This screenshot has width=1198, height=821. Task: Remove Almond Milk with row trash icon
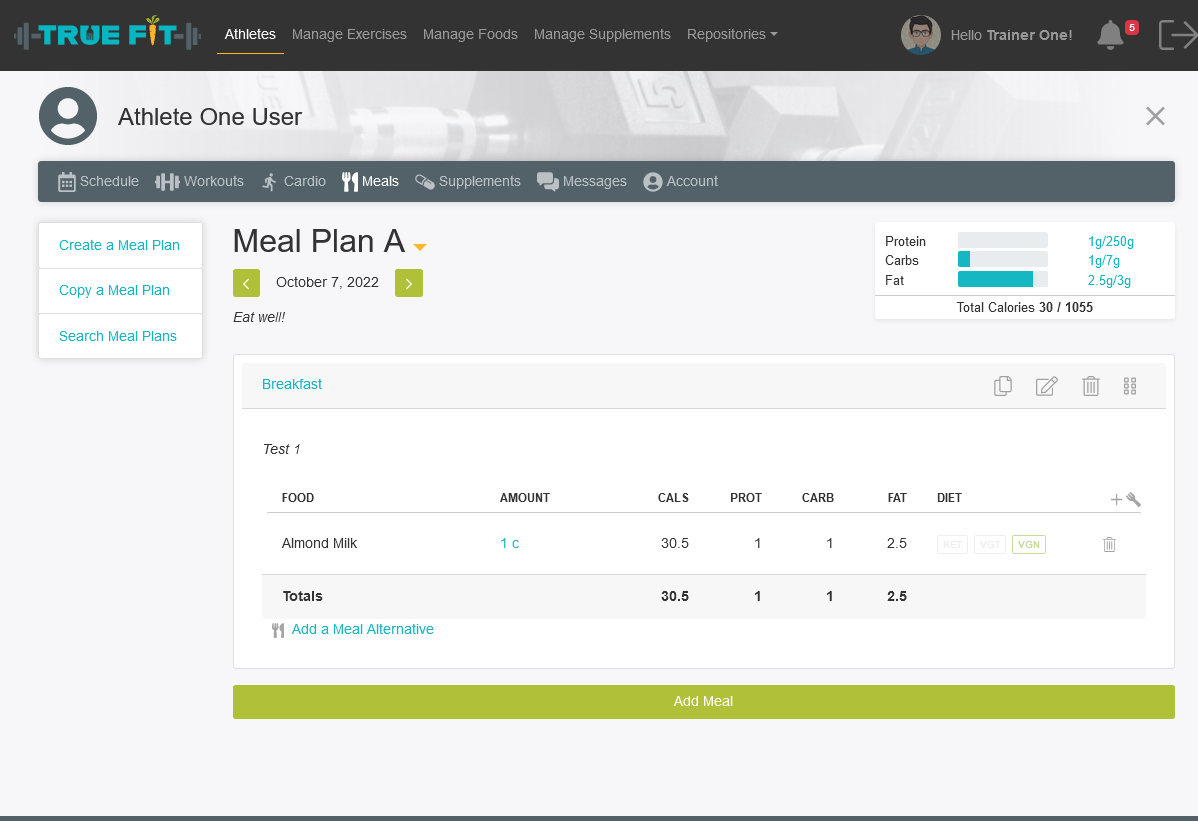pyautogui.click(x=1109, y=544)
